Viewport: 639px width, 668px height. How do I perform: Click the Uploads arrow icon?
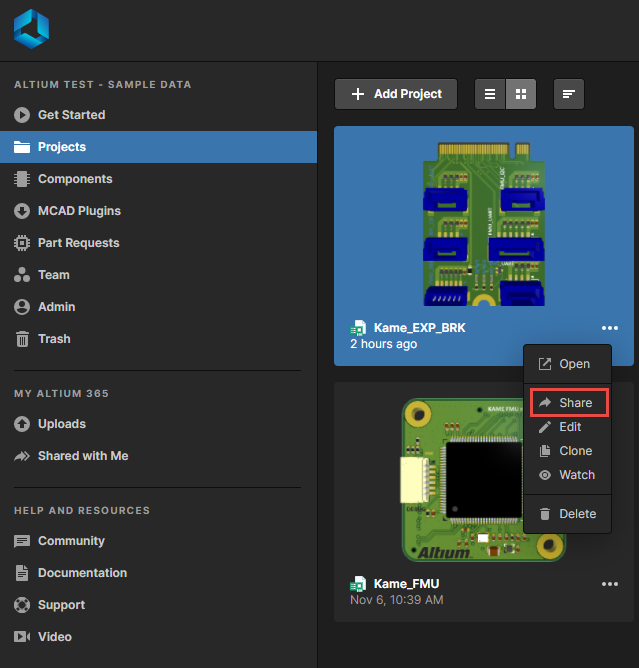click(x=22, y=424)
